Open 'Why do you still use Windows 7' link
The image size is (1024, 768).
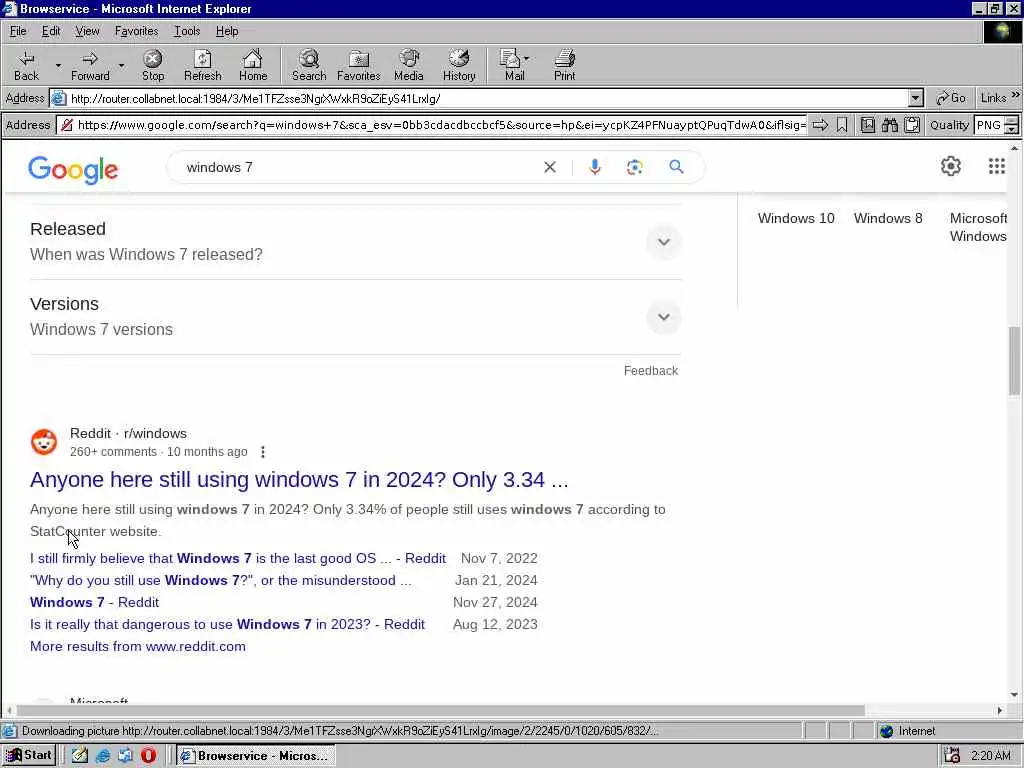[221, 581]
